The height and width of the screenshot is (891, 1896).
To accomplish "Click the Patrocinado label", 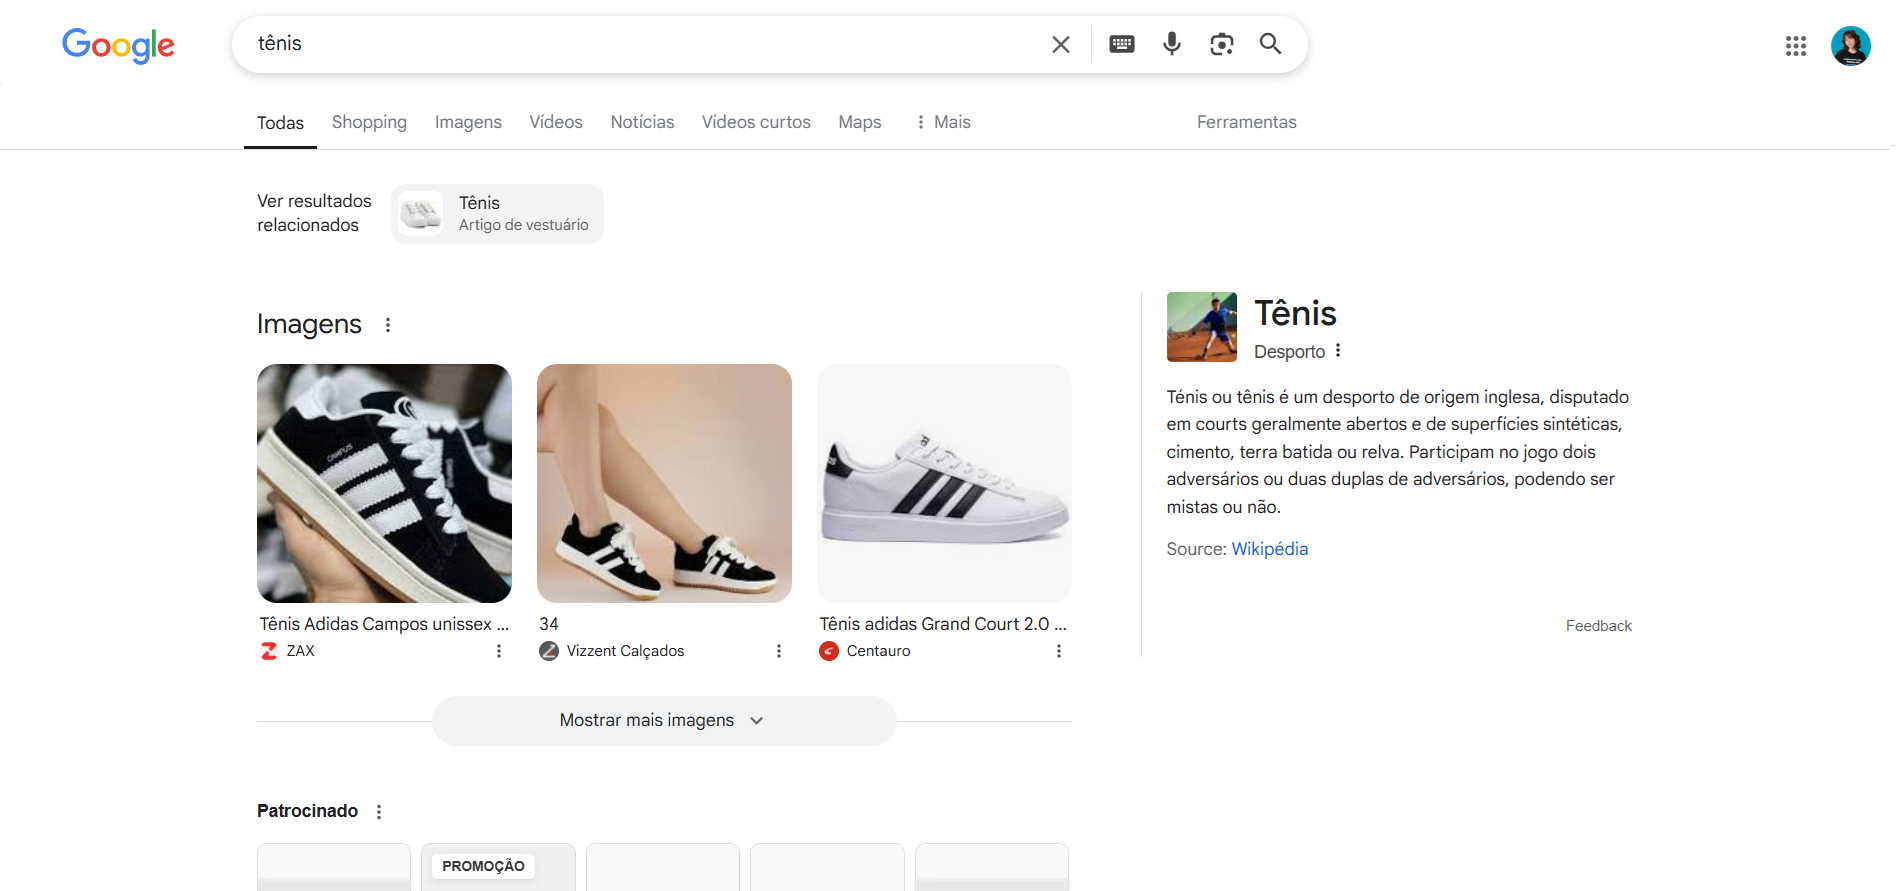I will pos(307,811).
